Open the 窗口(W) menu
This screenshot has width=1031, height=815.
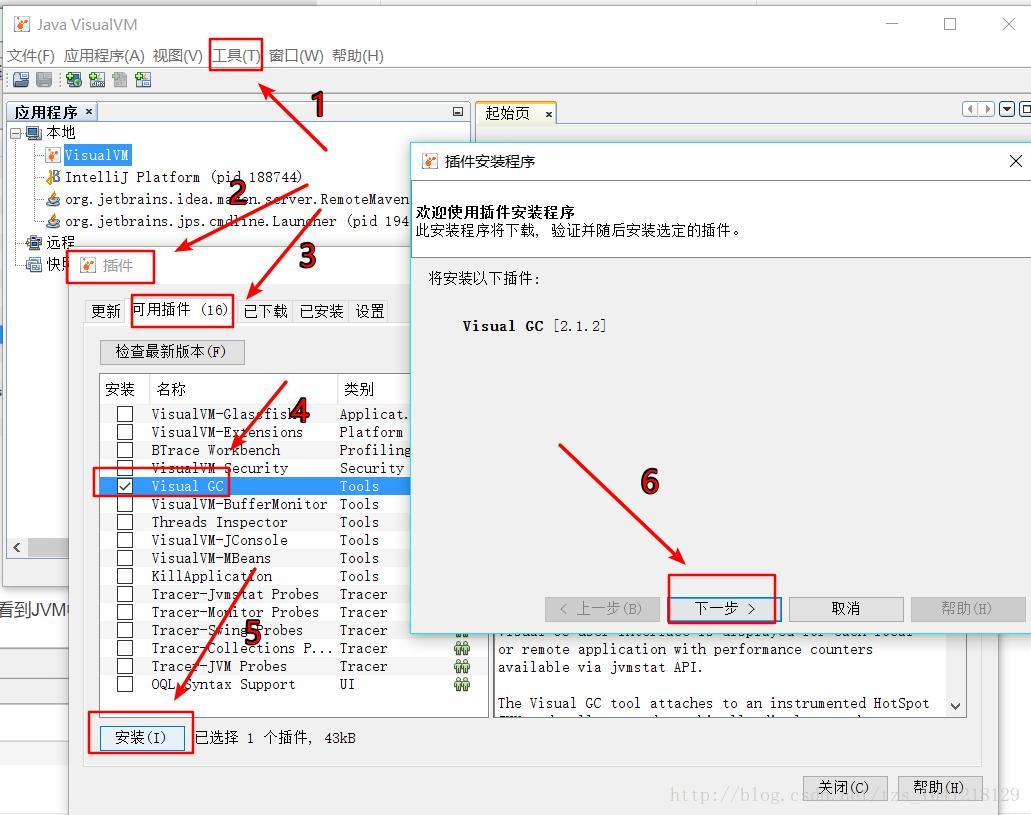click(x=296, y=56)
